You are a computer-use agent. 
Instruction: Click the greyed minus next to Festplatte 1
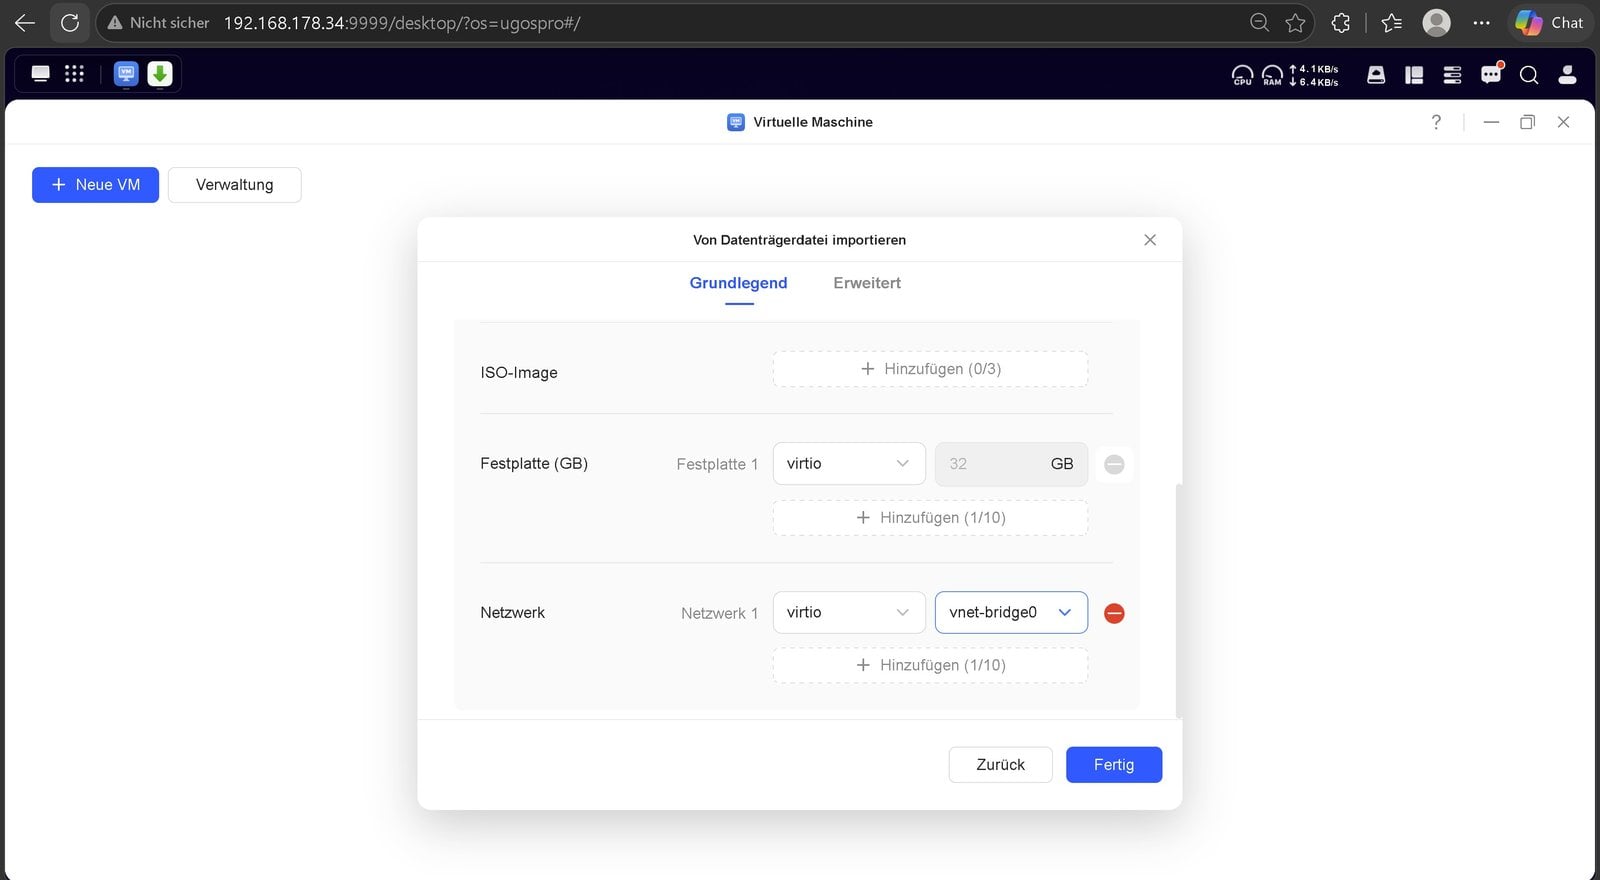1114,464
